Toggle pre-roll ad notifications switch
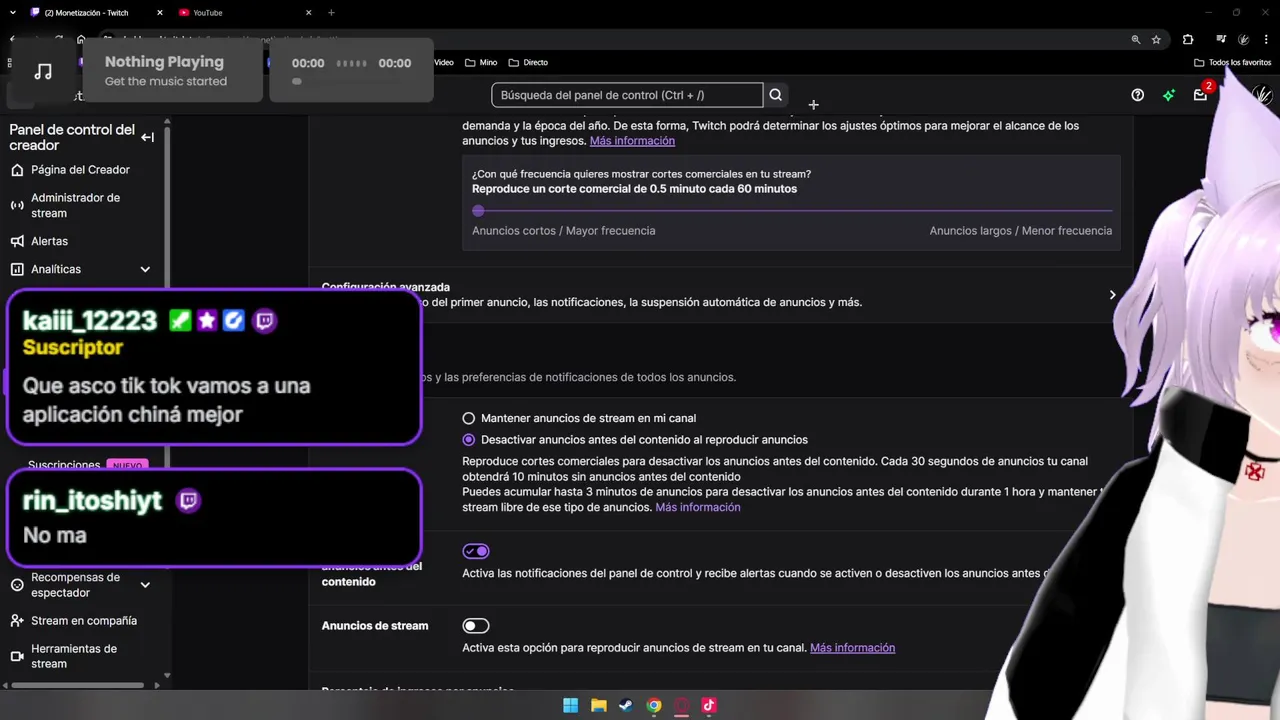This screenshot has height=720, width=1280. point(476,551)
